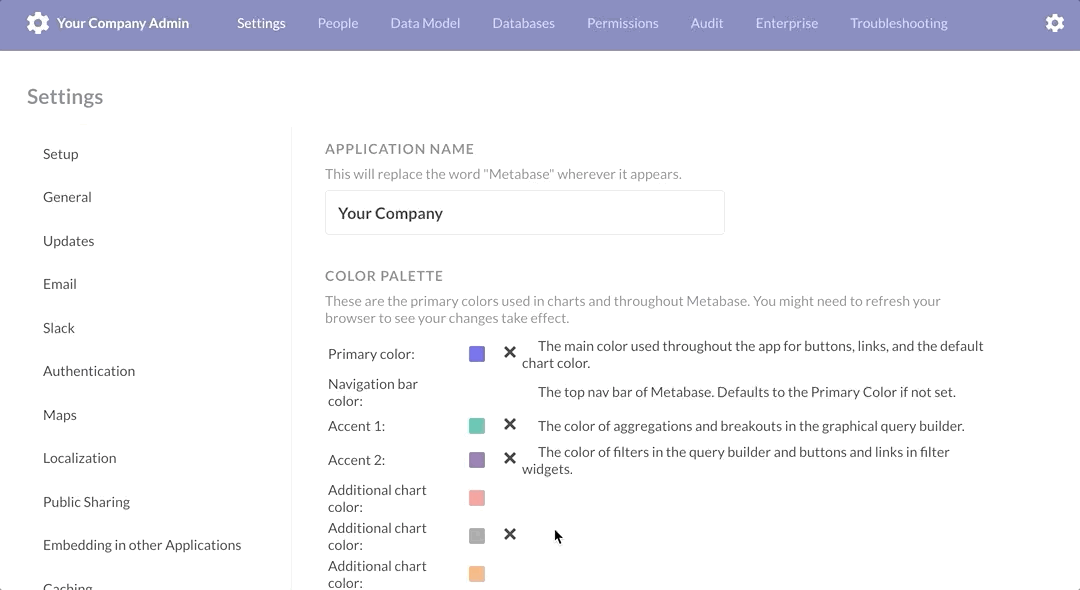This screenshot has height=590, width=1080.
Task: Reset the Primary color with its X icon
Action: [510, 352]
